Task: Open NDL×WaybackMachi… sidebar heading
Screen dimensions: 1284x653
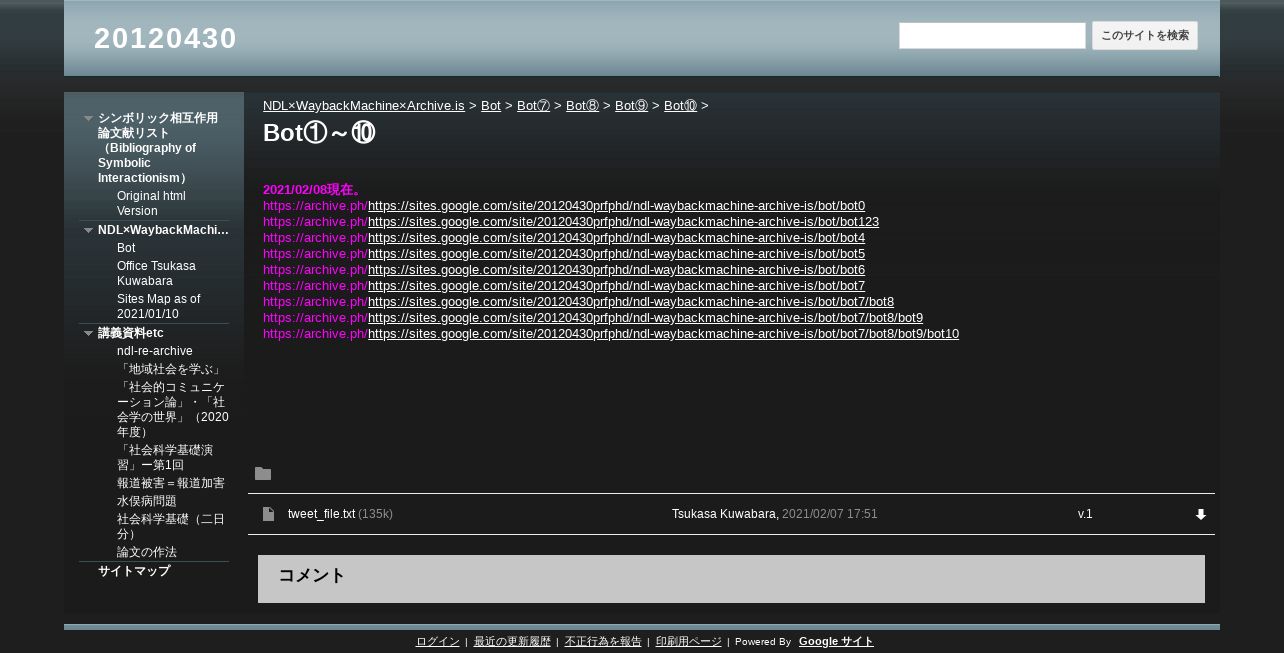Action: pyautogui.click(x=163, y=230)
